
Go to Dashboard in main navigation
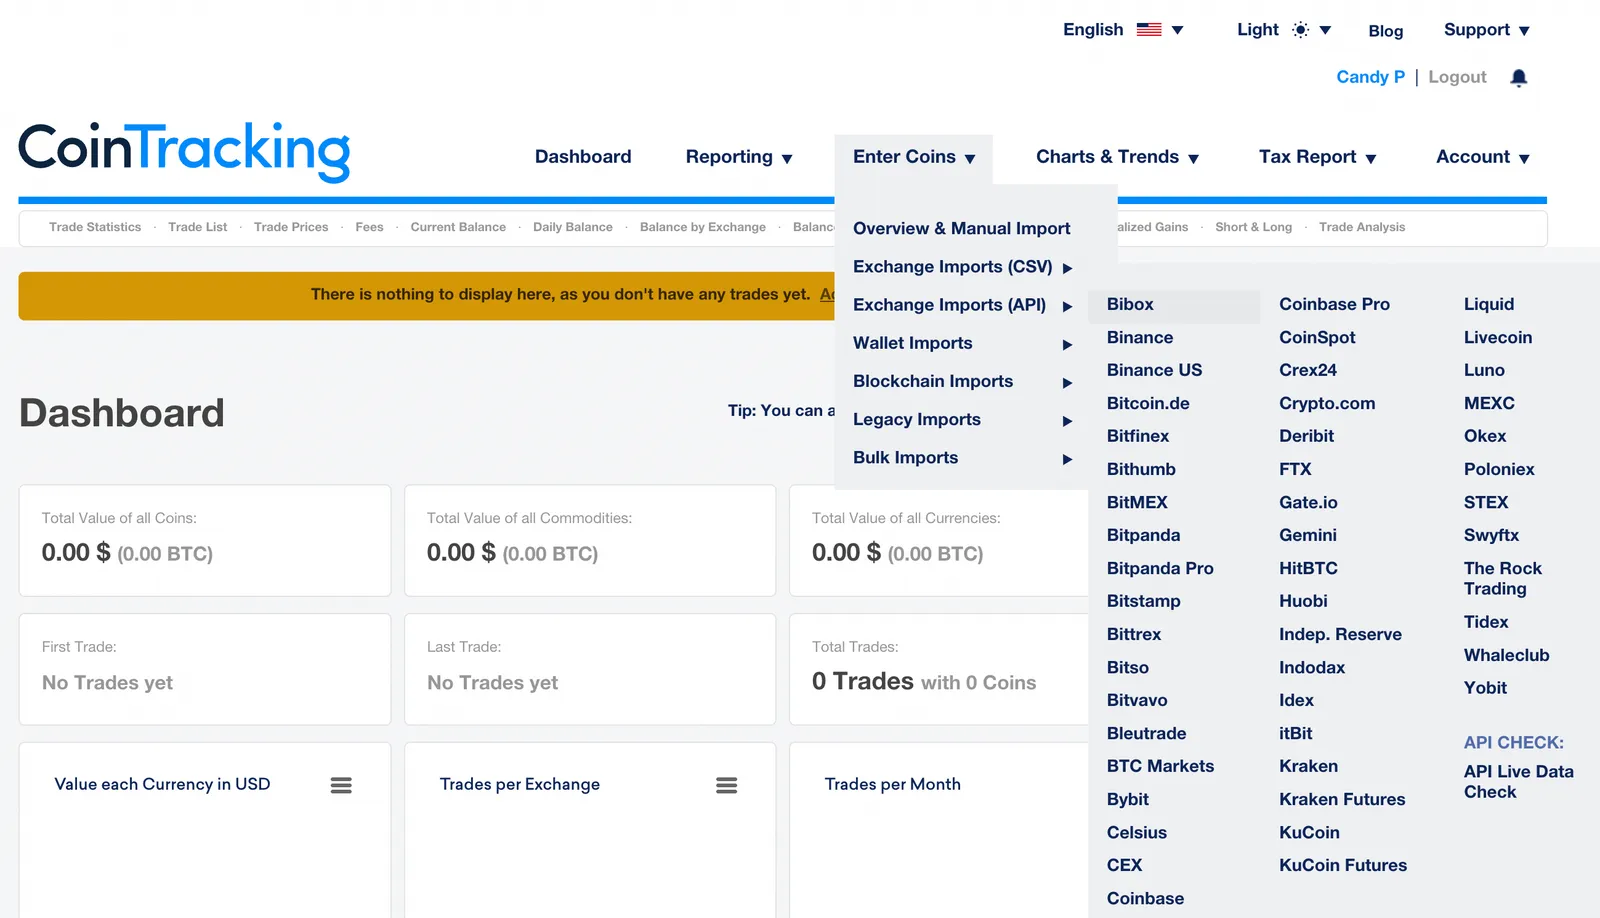tap(583, 157)
